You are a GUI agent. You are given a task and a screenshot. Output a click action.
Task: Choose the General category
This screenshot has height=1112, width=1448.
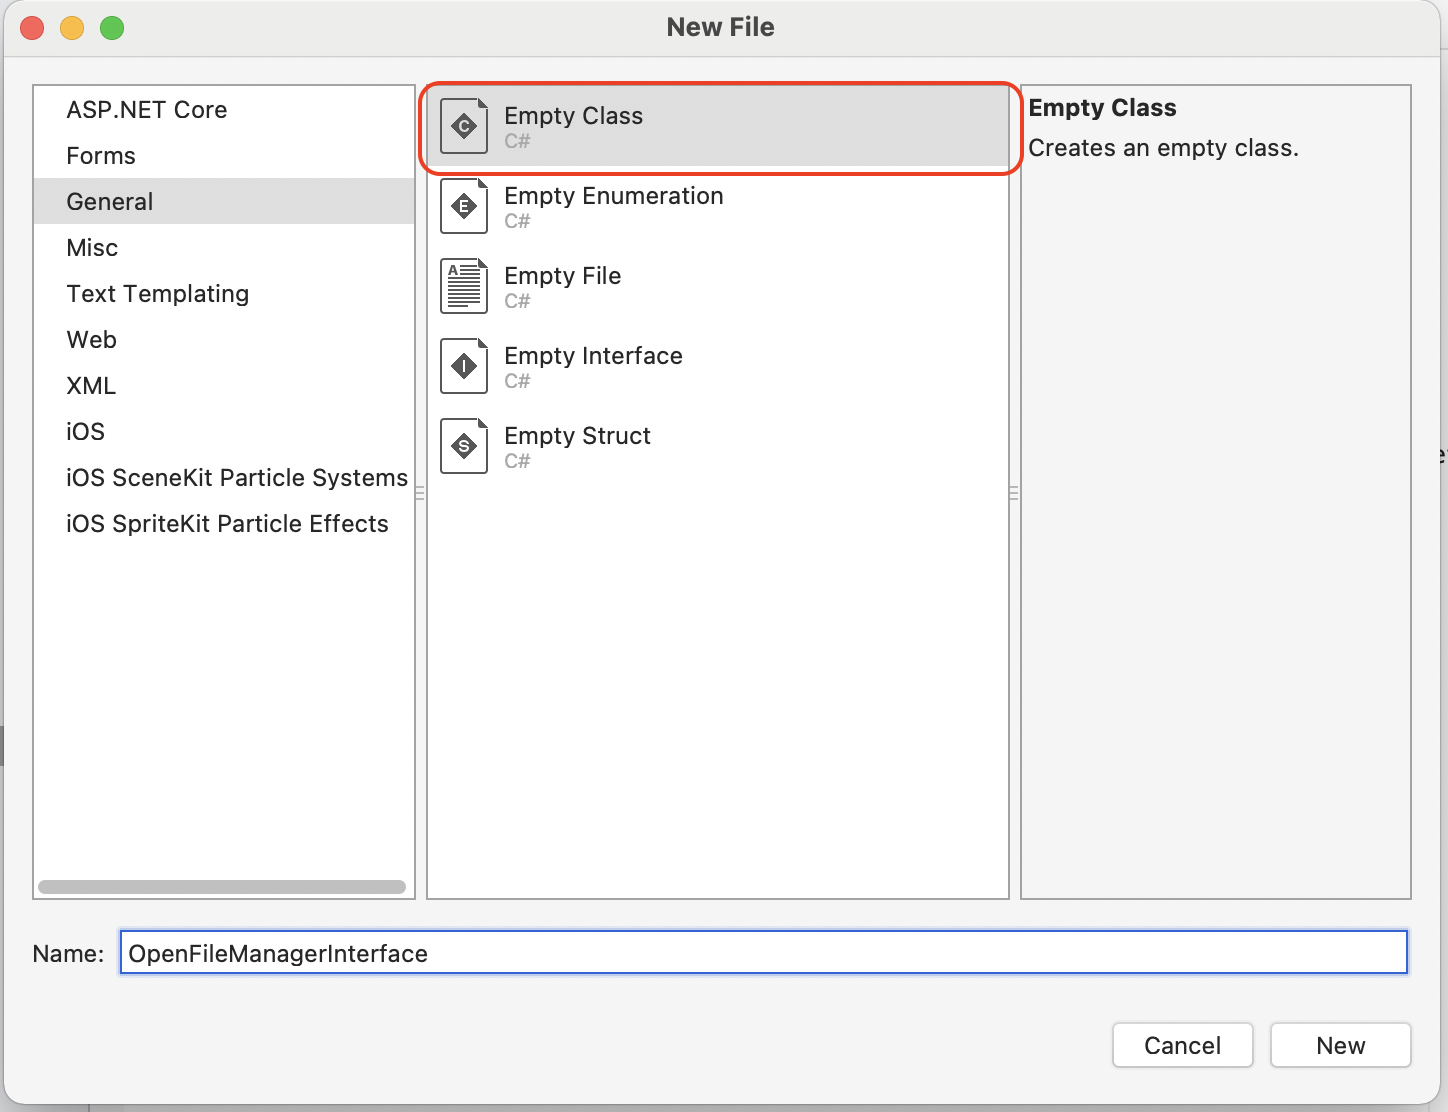tap(110, 202)
